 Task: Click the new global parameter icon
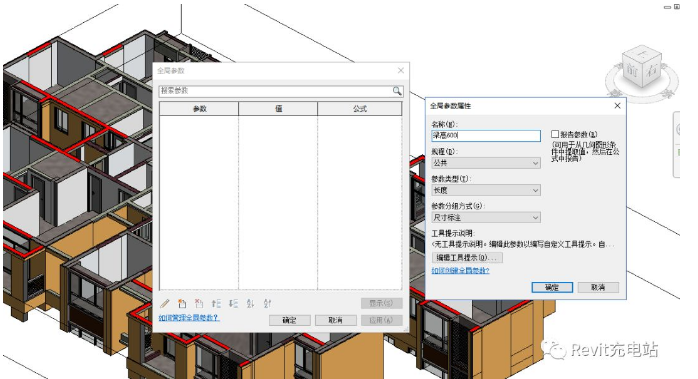click(x=182, y=304)
